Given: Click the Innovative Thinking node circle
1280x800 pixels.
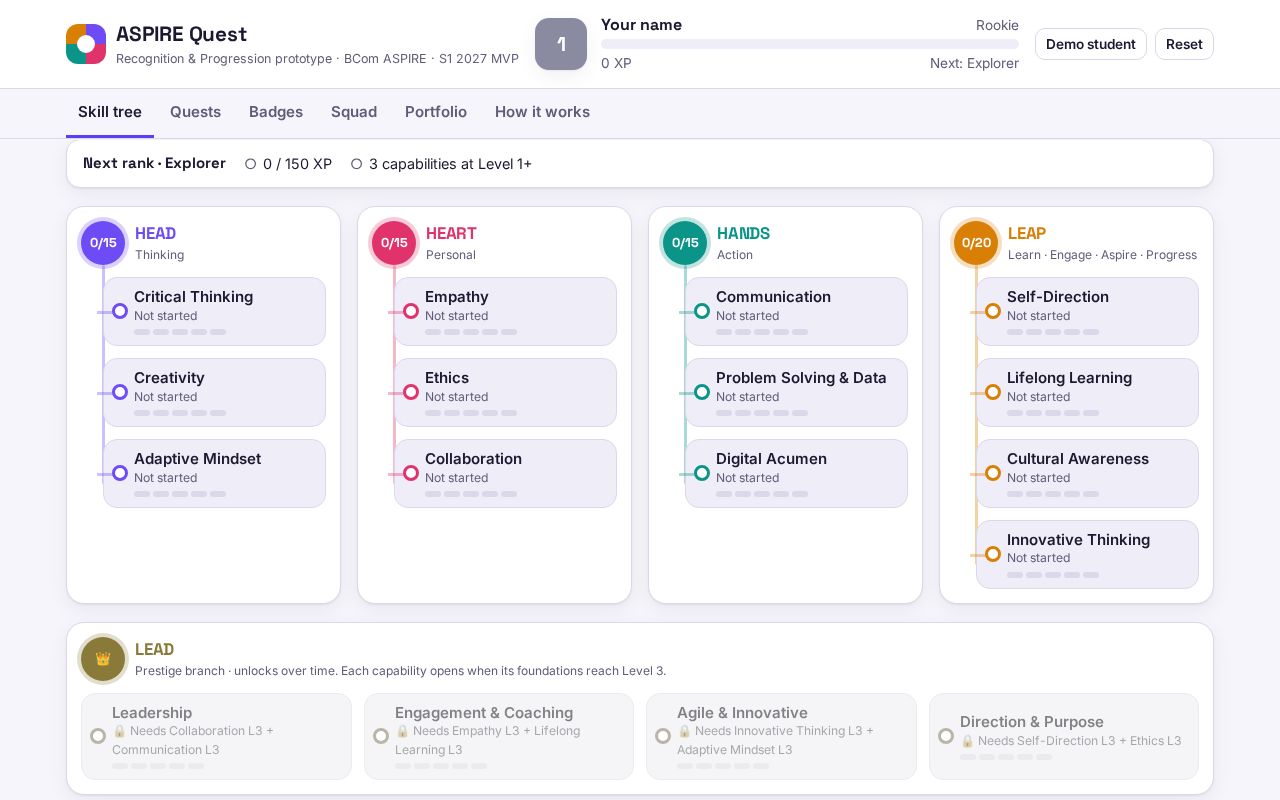Looking at the screenshot, I should tap(993, 554).
